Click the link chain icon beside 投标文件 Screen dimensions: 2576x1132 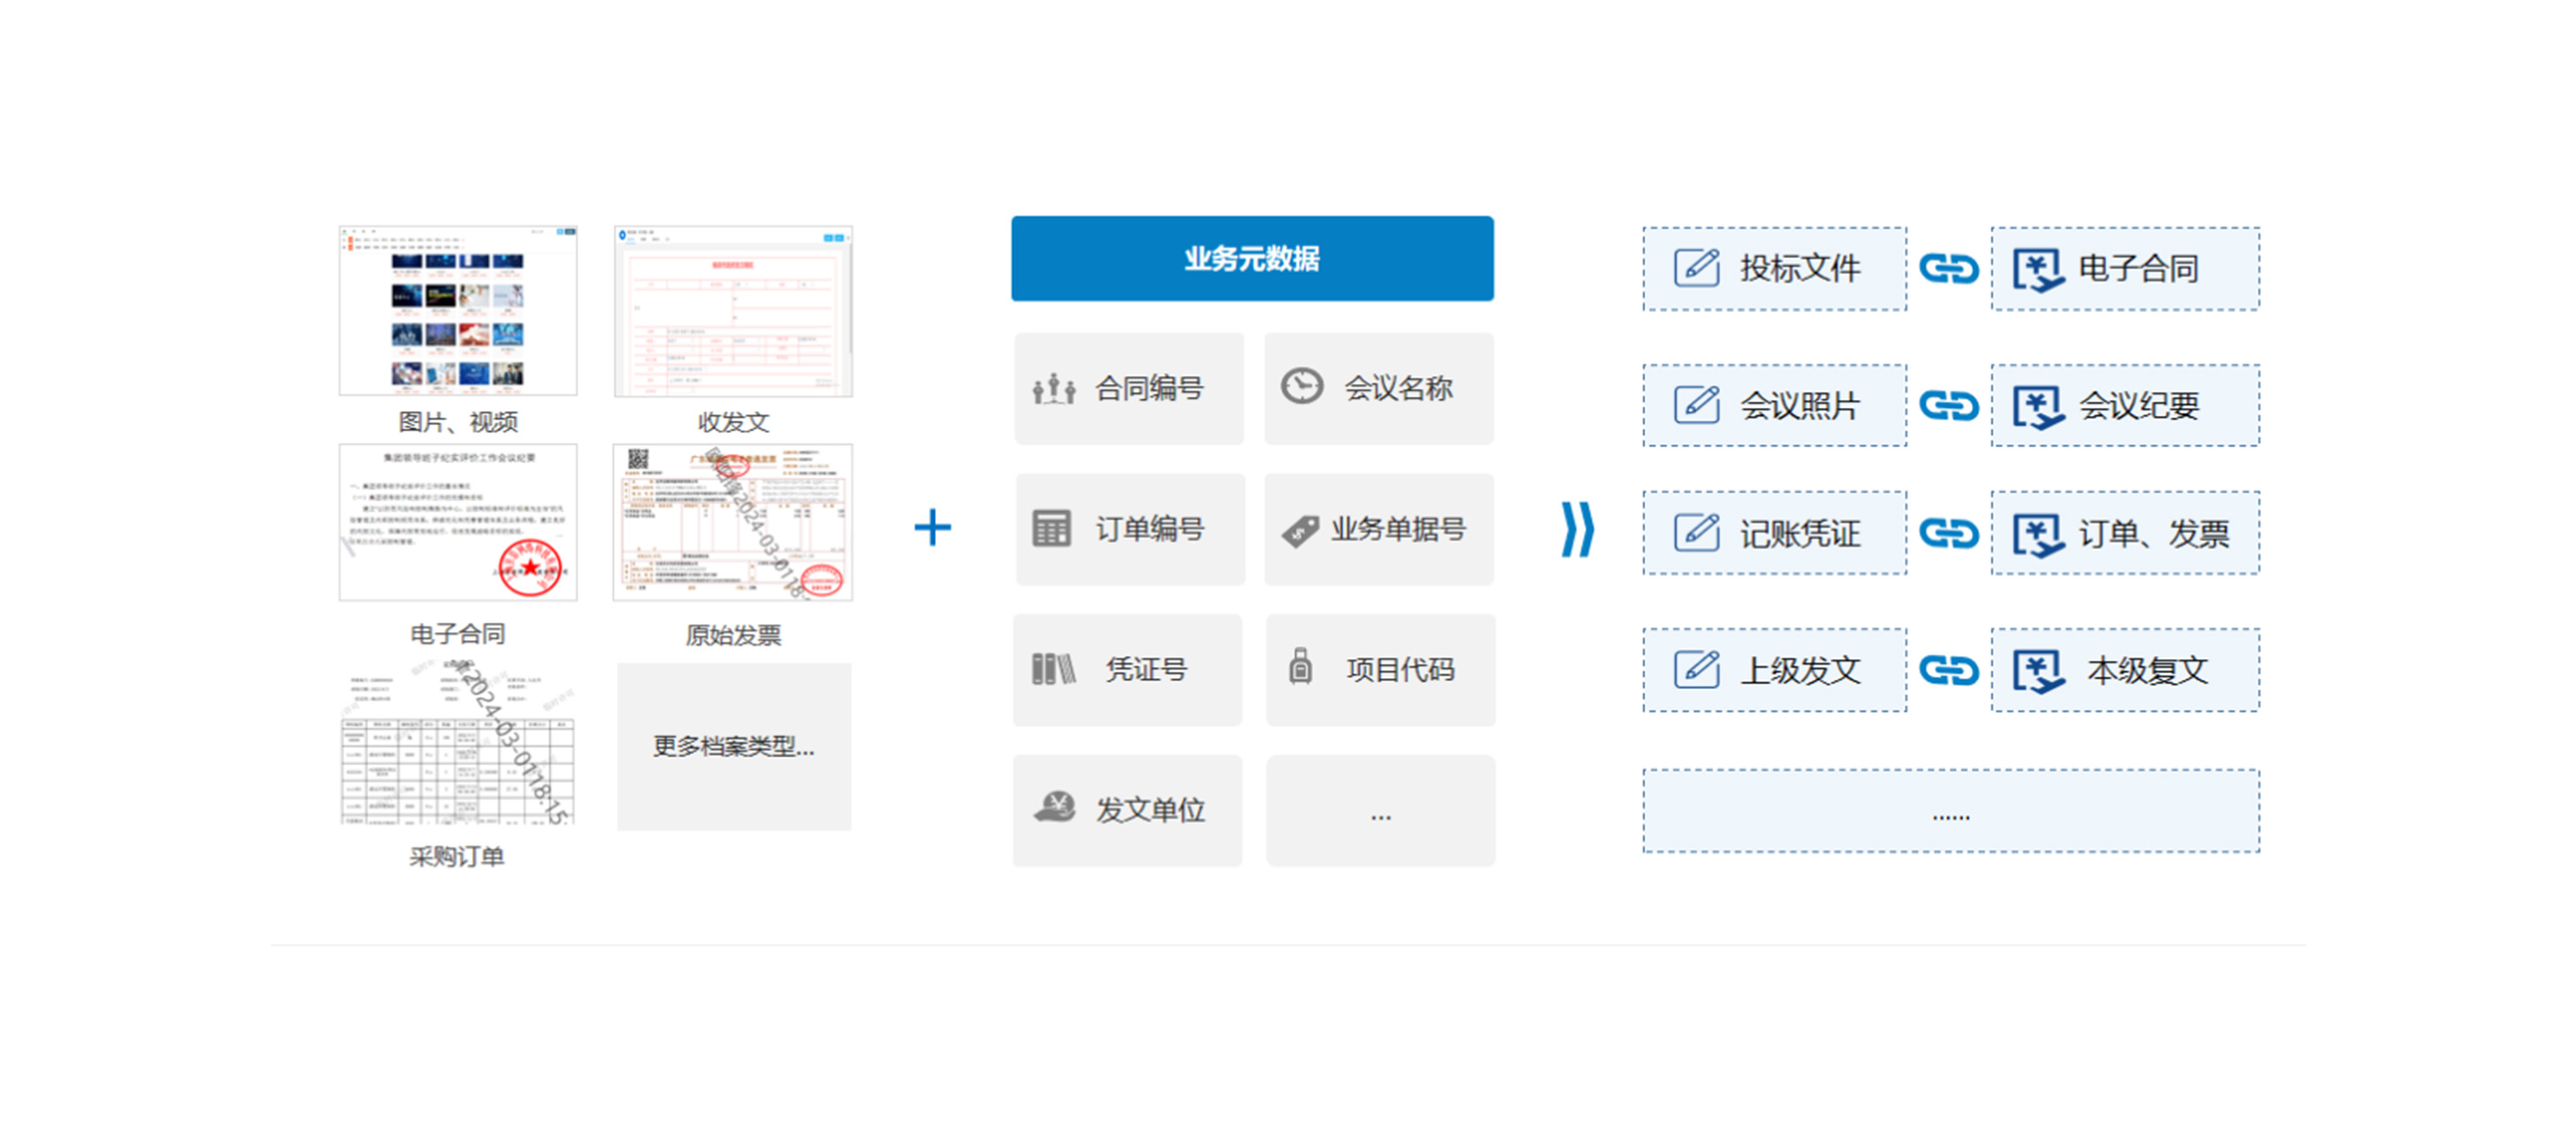pyautogui.click(x=1948, y=269)
